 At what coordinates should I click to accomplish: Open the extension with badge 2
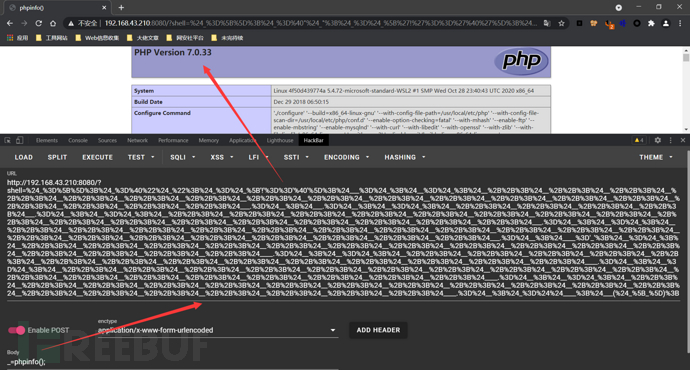coord(609,24)
